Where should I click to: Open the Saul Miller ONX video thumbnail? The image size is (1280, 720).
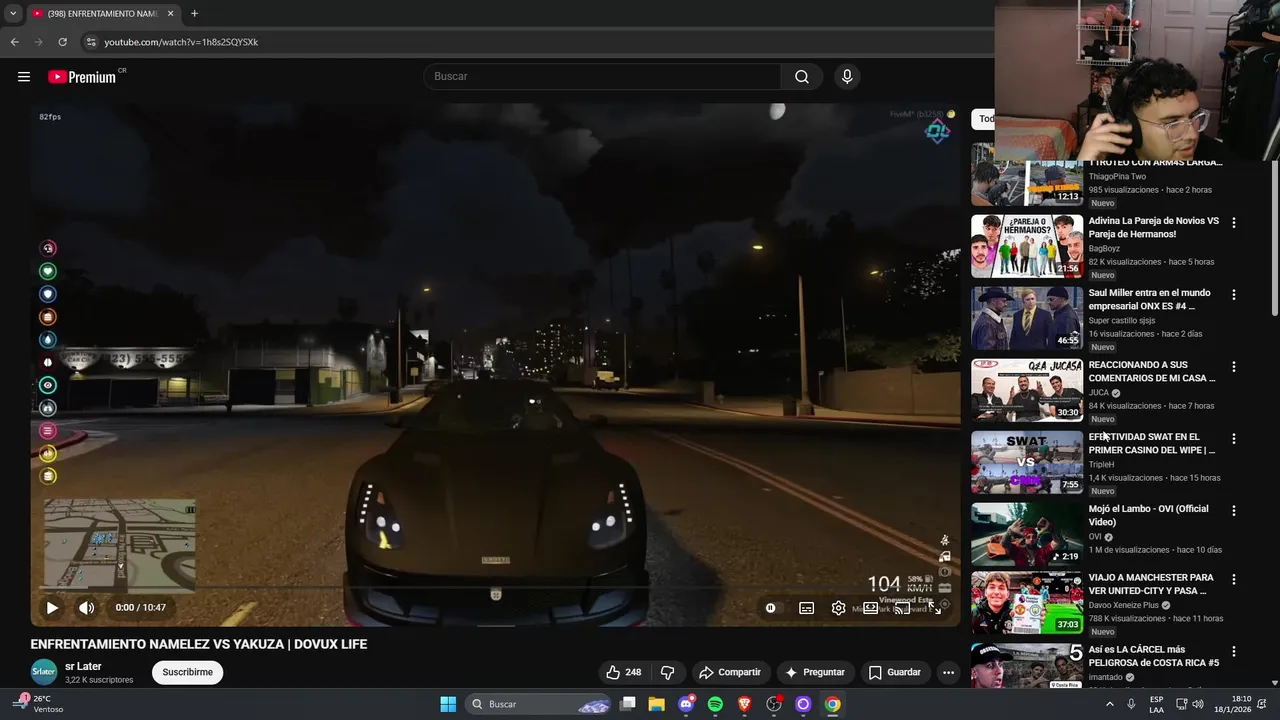[x=1027, y=318]
